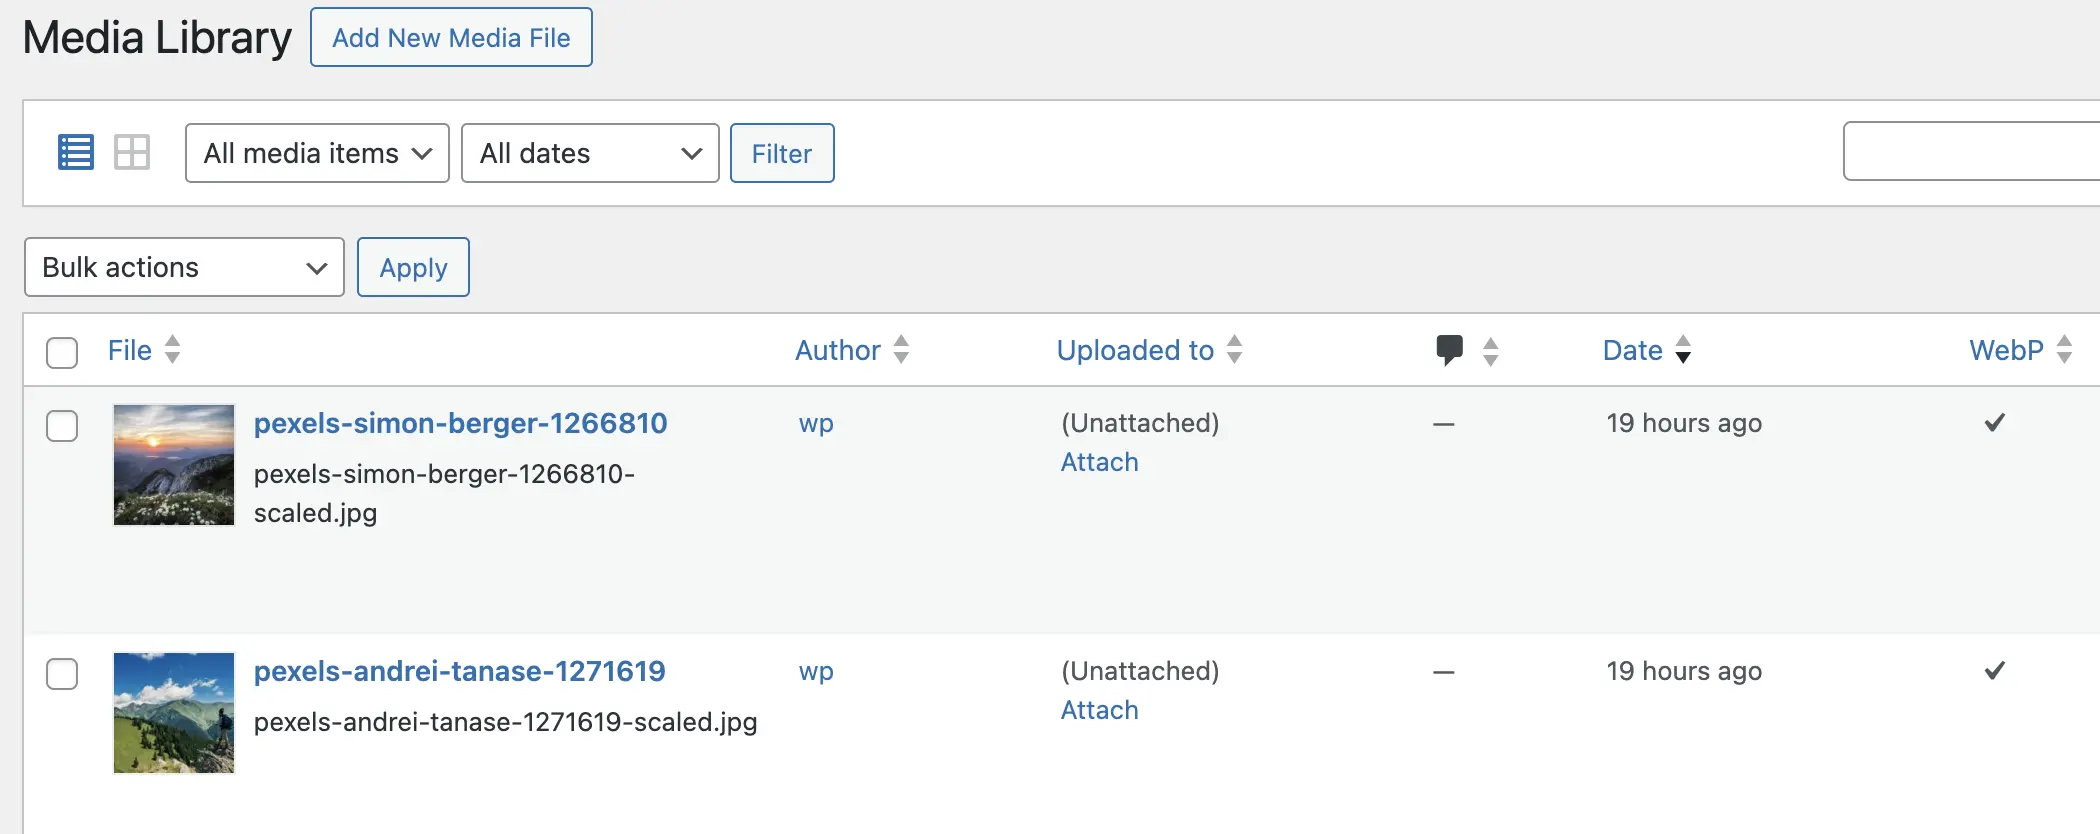Open the mountain hiker image thumbnail

pyautogui.click(x=174, y=713)
